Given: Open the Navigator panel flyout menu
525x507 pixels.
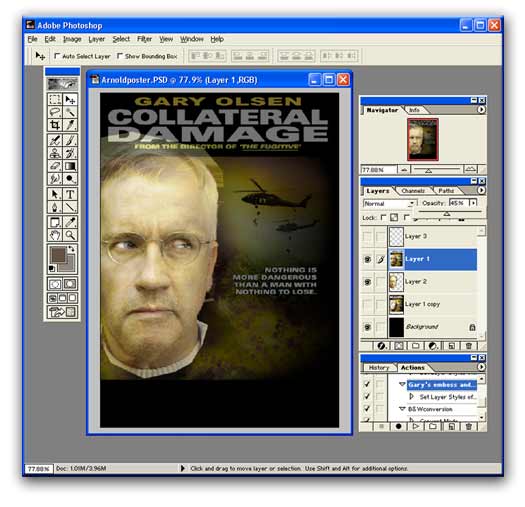Looking at the screenshot, I should [481, 110].
